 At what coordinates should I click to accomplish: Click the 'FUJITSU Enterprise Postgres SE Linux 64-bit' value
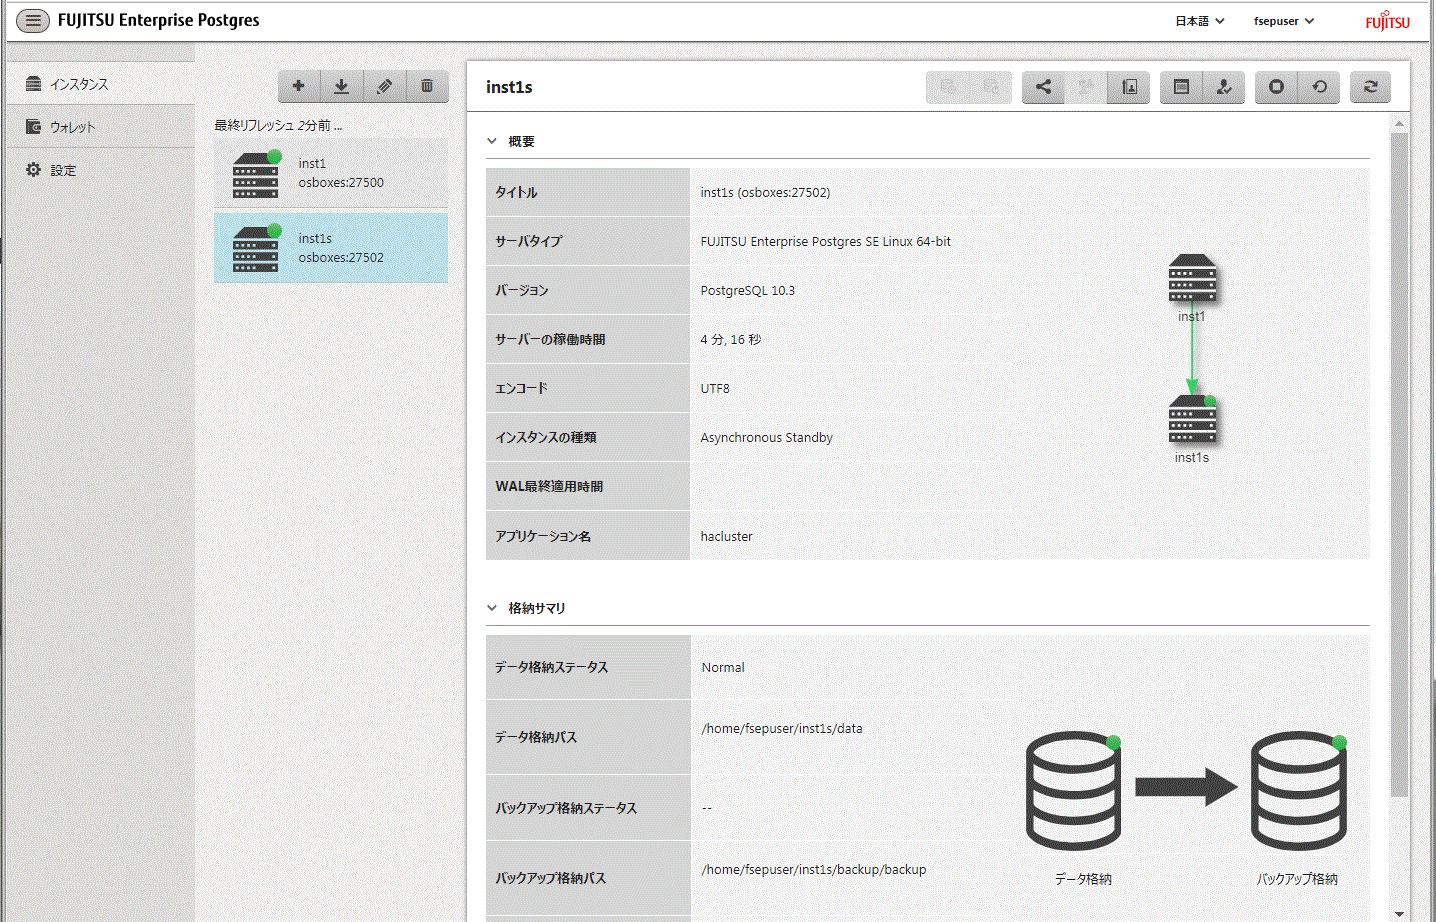pyautogui.click(x=826, y=242)
